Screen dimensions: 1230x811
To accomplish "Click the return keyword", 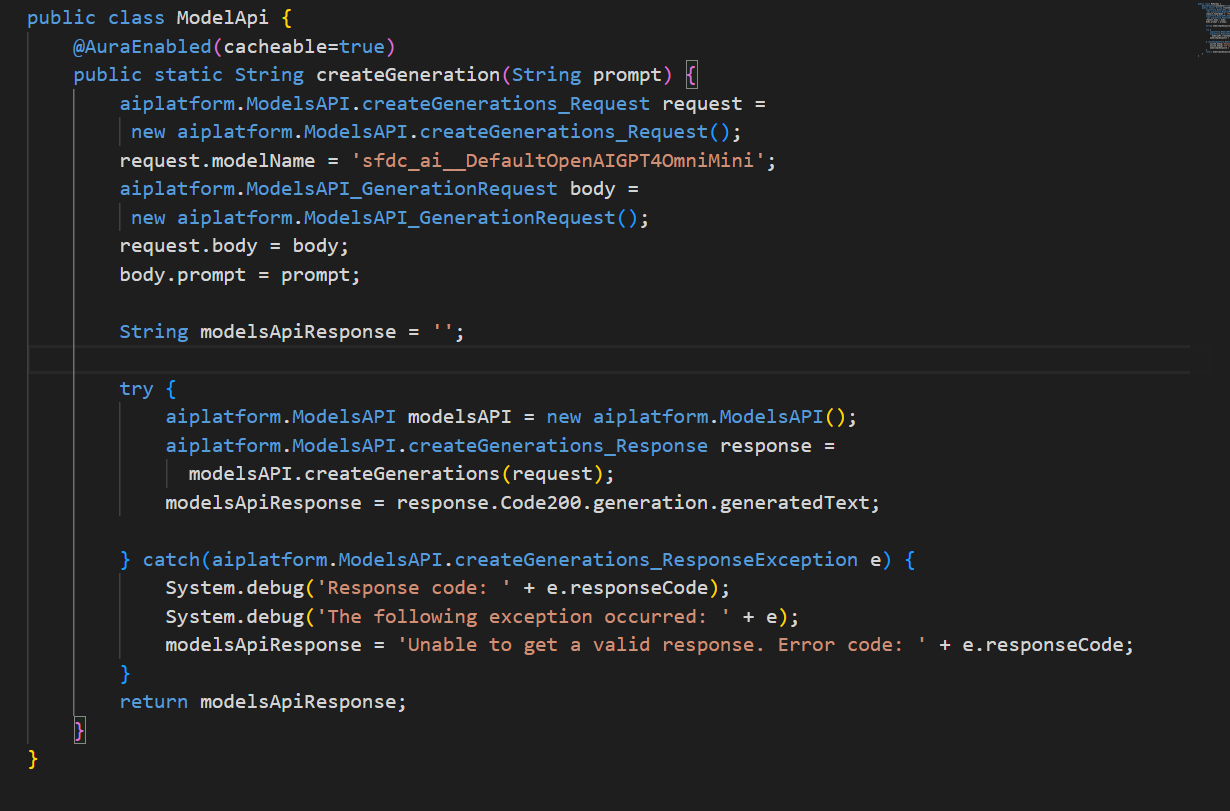I will coord(153,702).
